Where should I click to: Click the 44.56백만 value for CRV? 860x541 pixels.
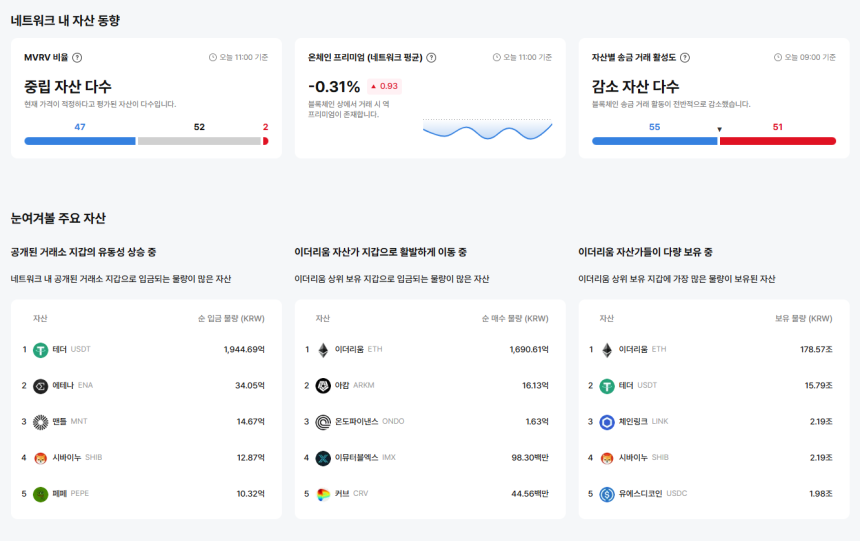point(530,494)
